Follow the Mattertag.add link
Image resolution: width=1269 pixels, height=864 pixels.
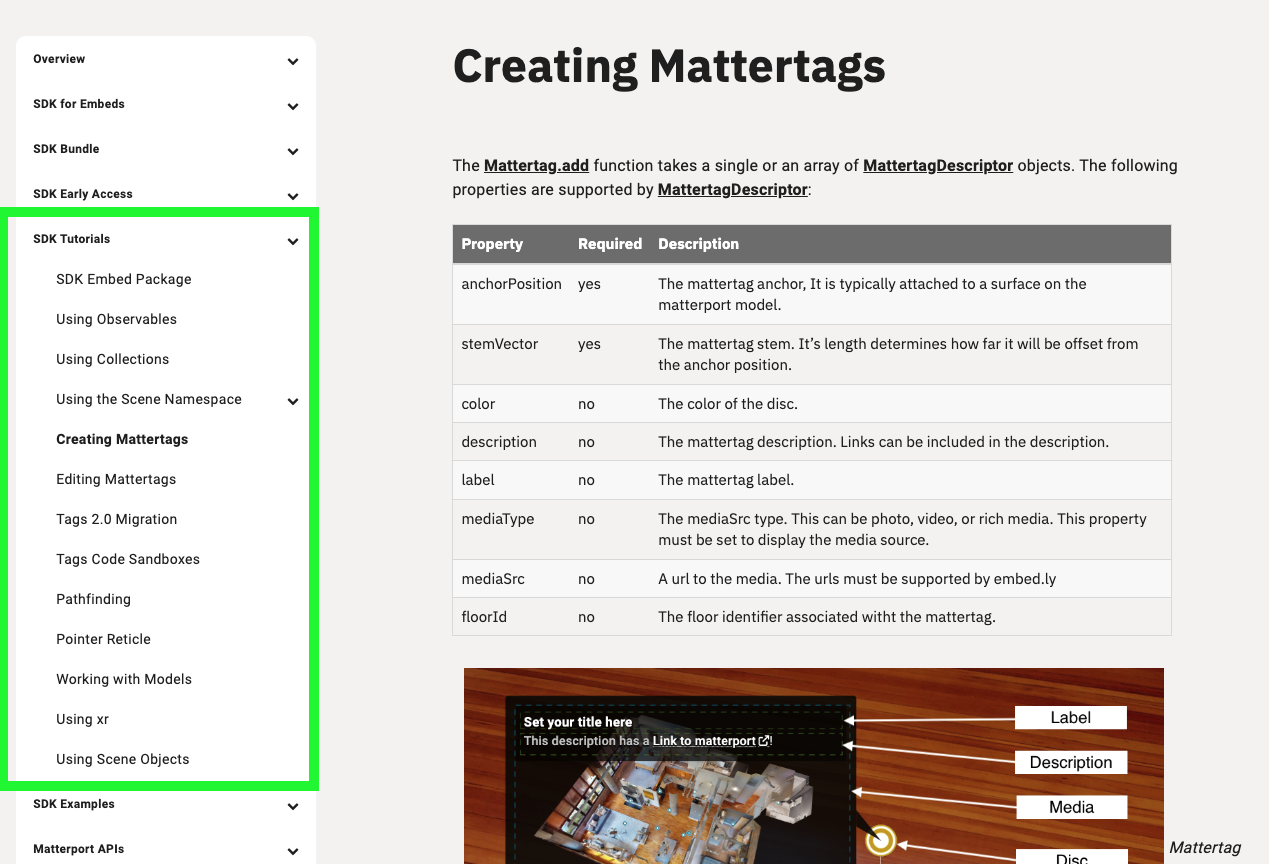click(x=536, y=165)
